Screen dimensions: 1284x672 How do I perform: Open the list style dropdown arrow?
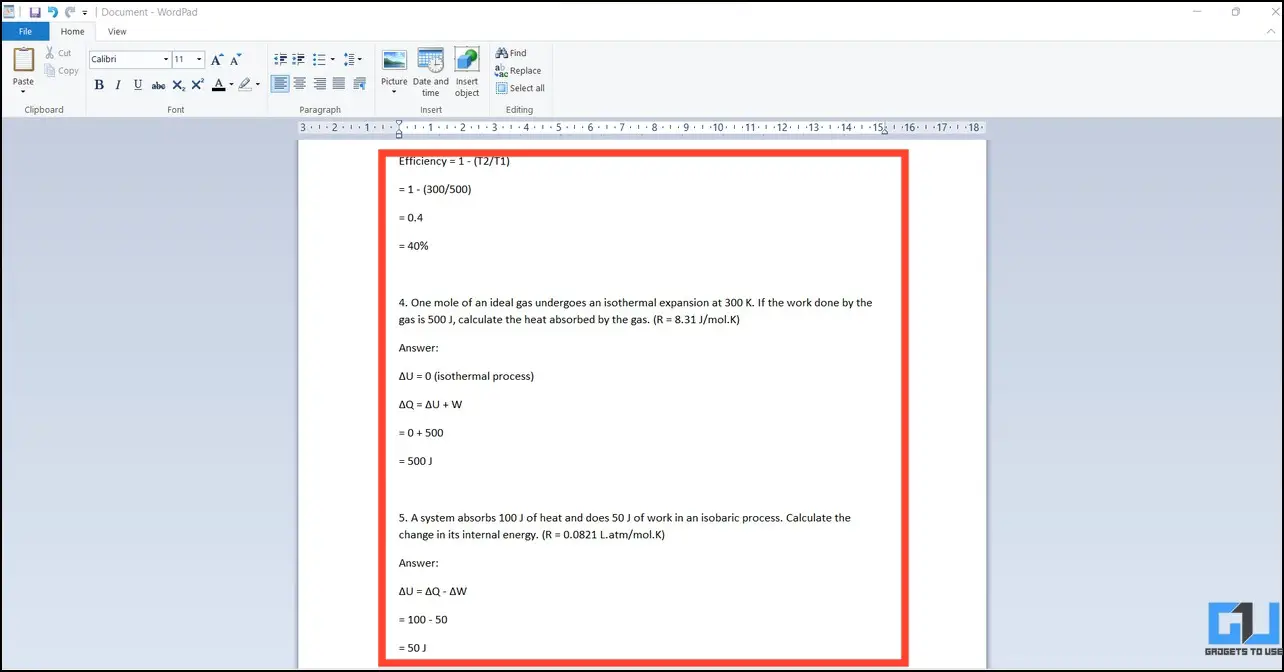click(x=333, y=59)
